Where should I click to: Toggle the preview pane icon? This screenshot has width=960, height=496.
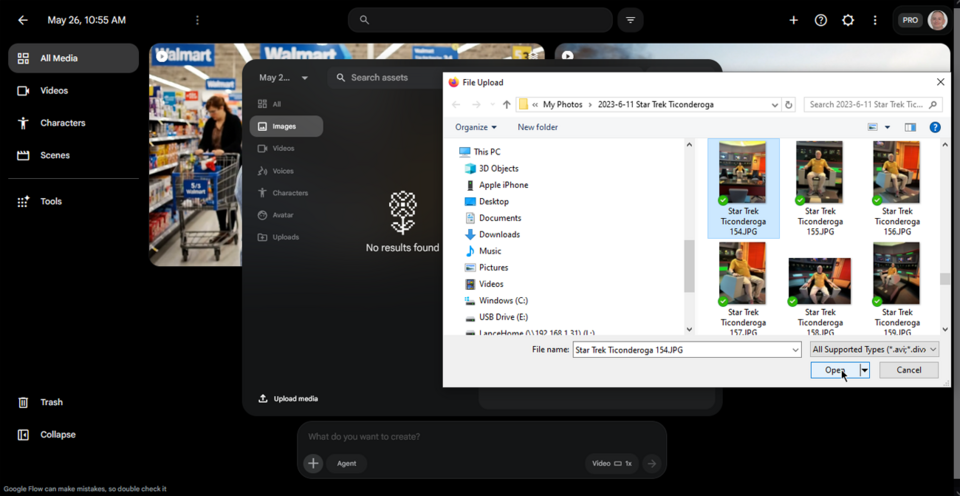pos(910,127)
